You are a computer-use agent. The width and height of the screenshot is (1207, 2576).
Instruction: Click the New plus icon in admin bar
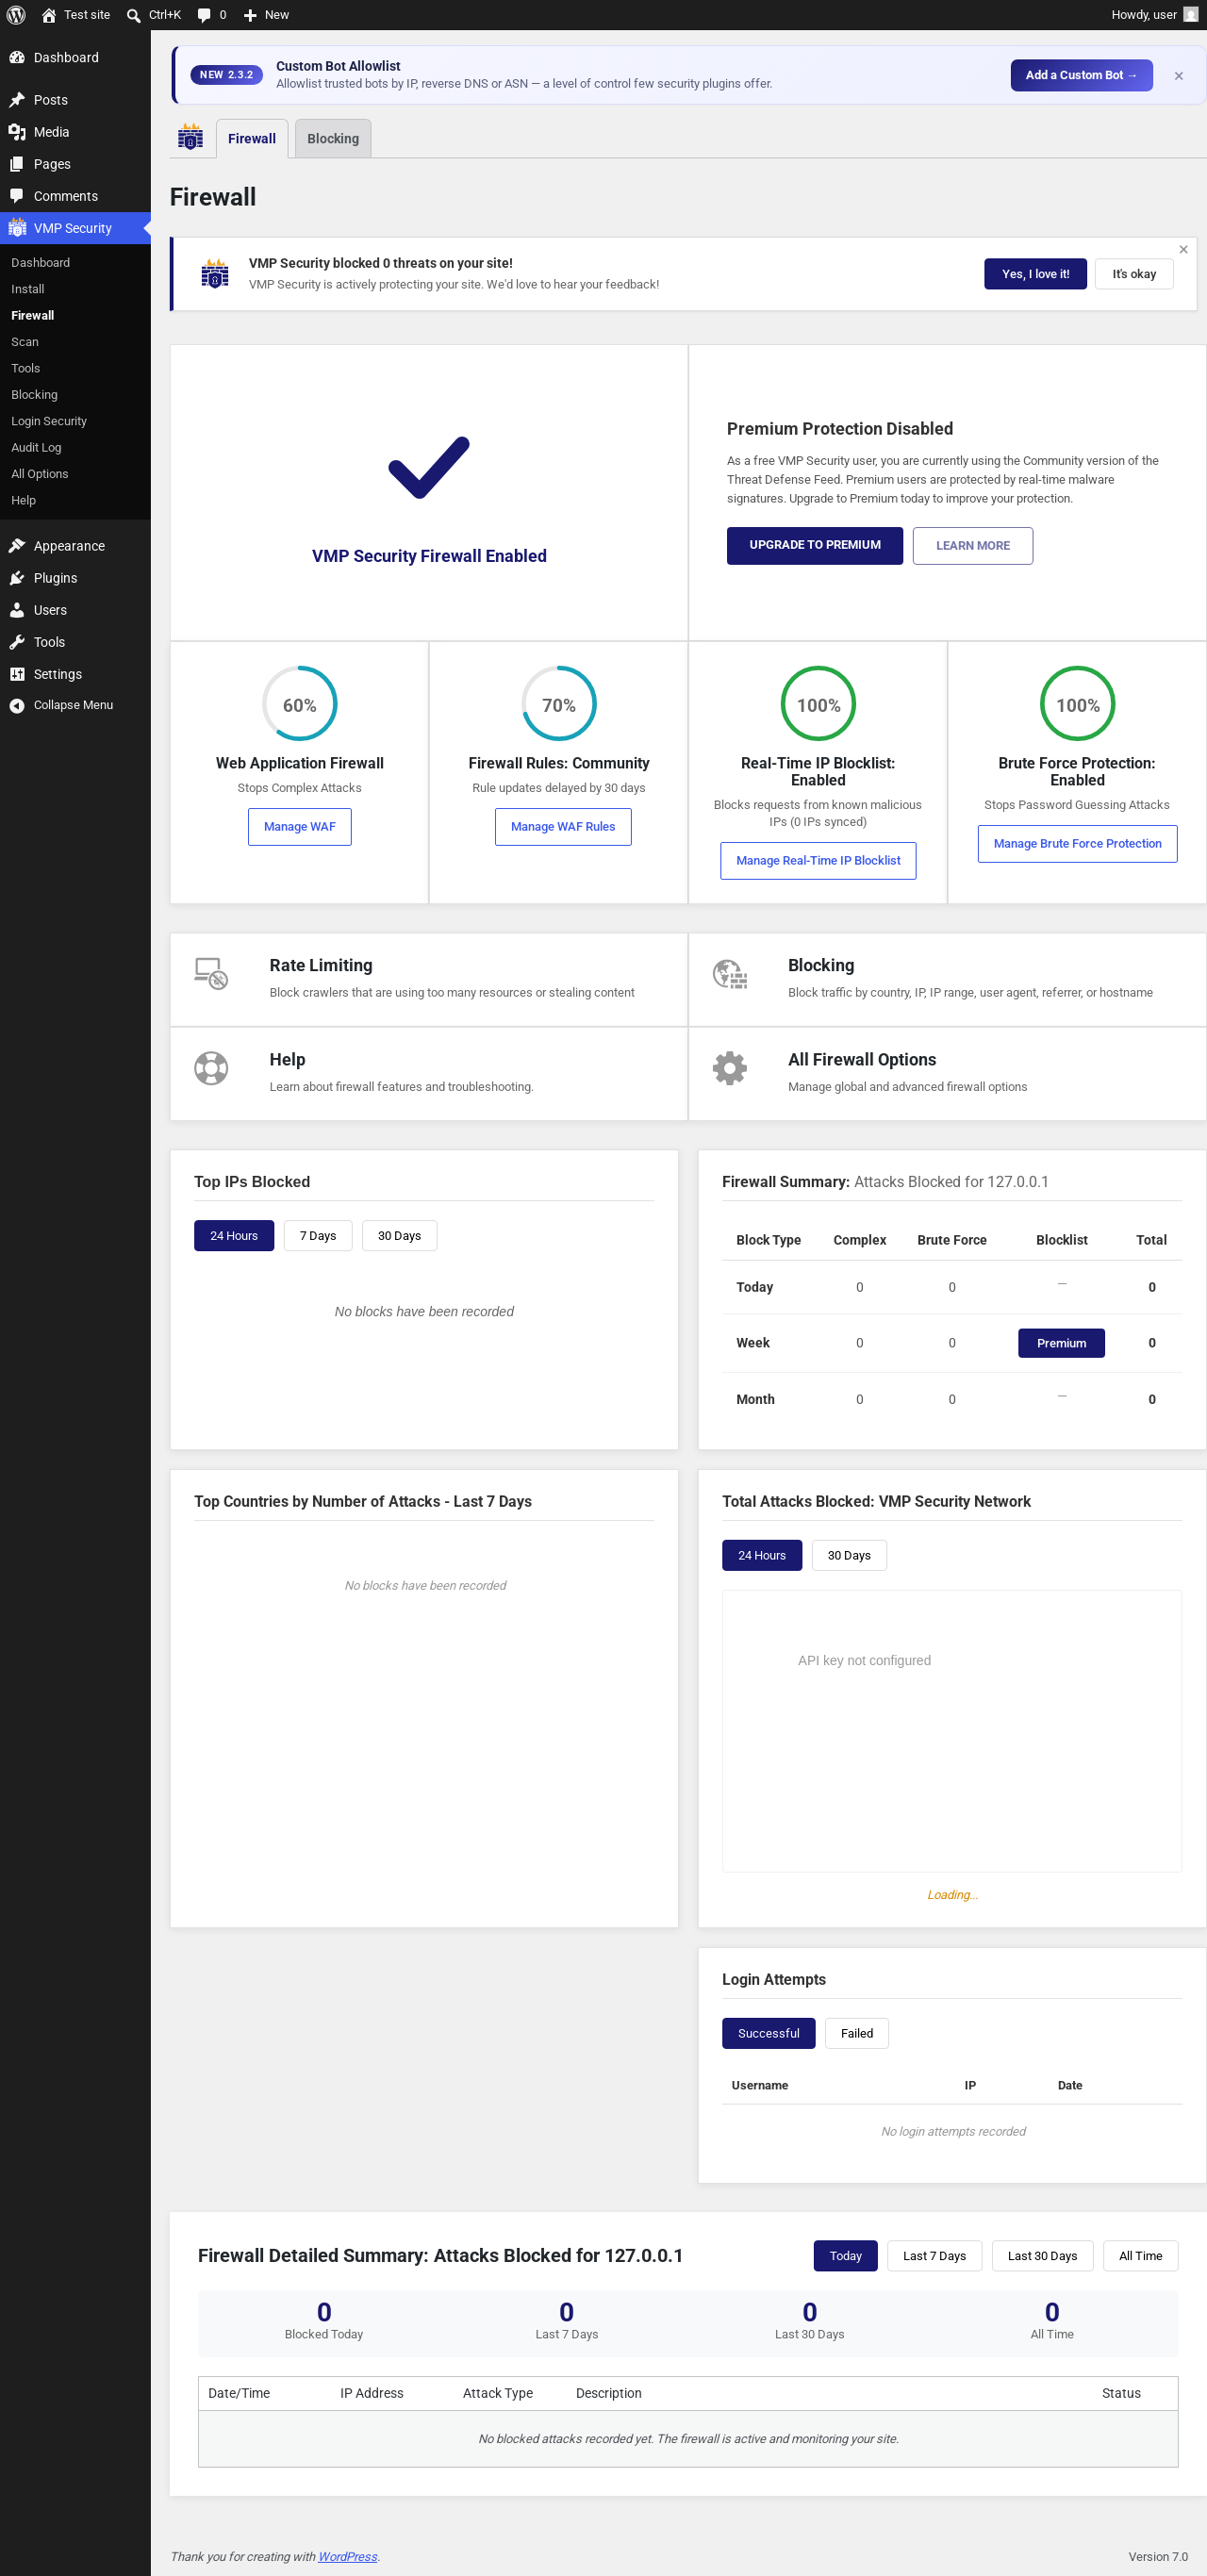click(250, 15)
